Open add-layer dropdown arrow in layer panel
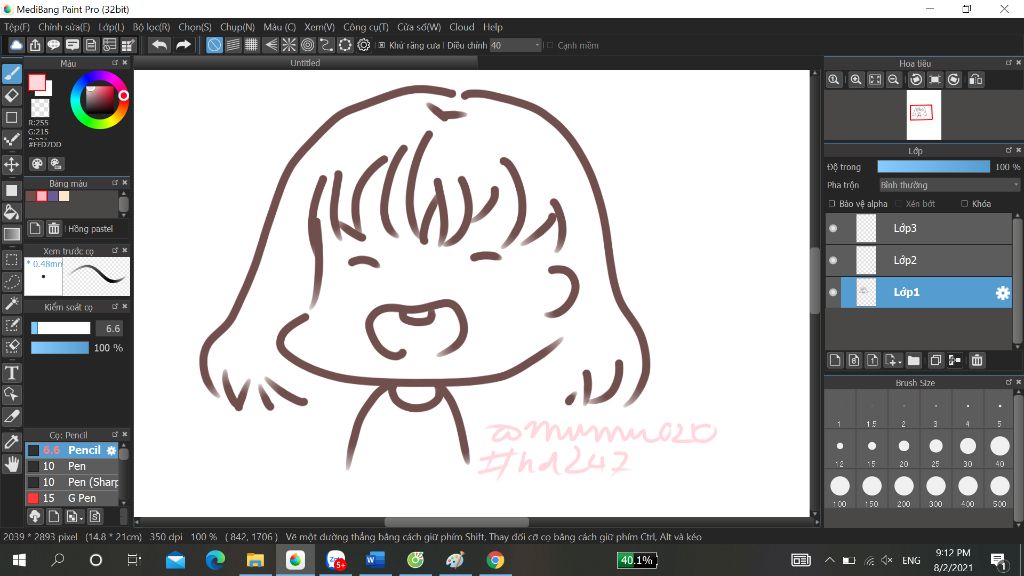Viewport: 1024px width, 576px height. 899,361
